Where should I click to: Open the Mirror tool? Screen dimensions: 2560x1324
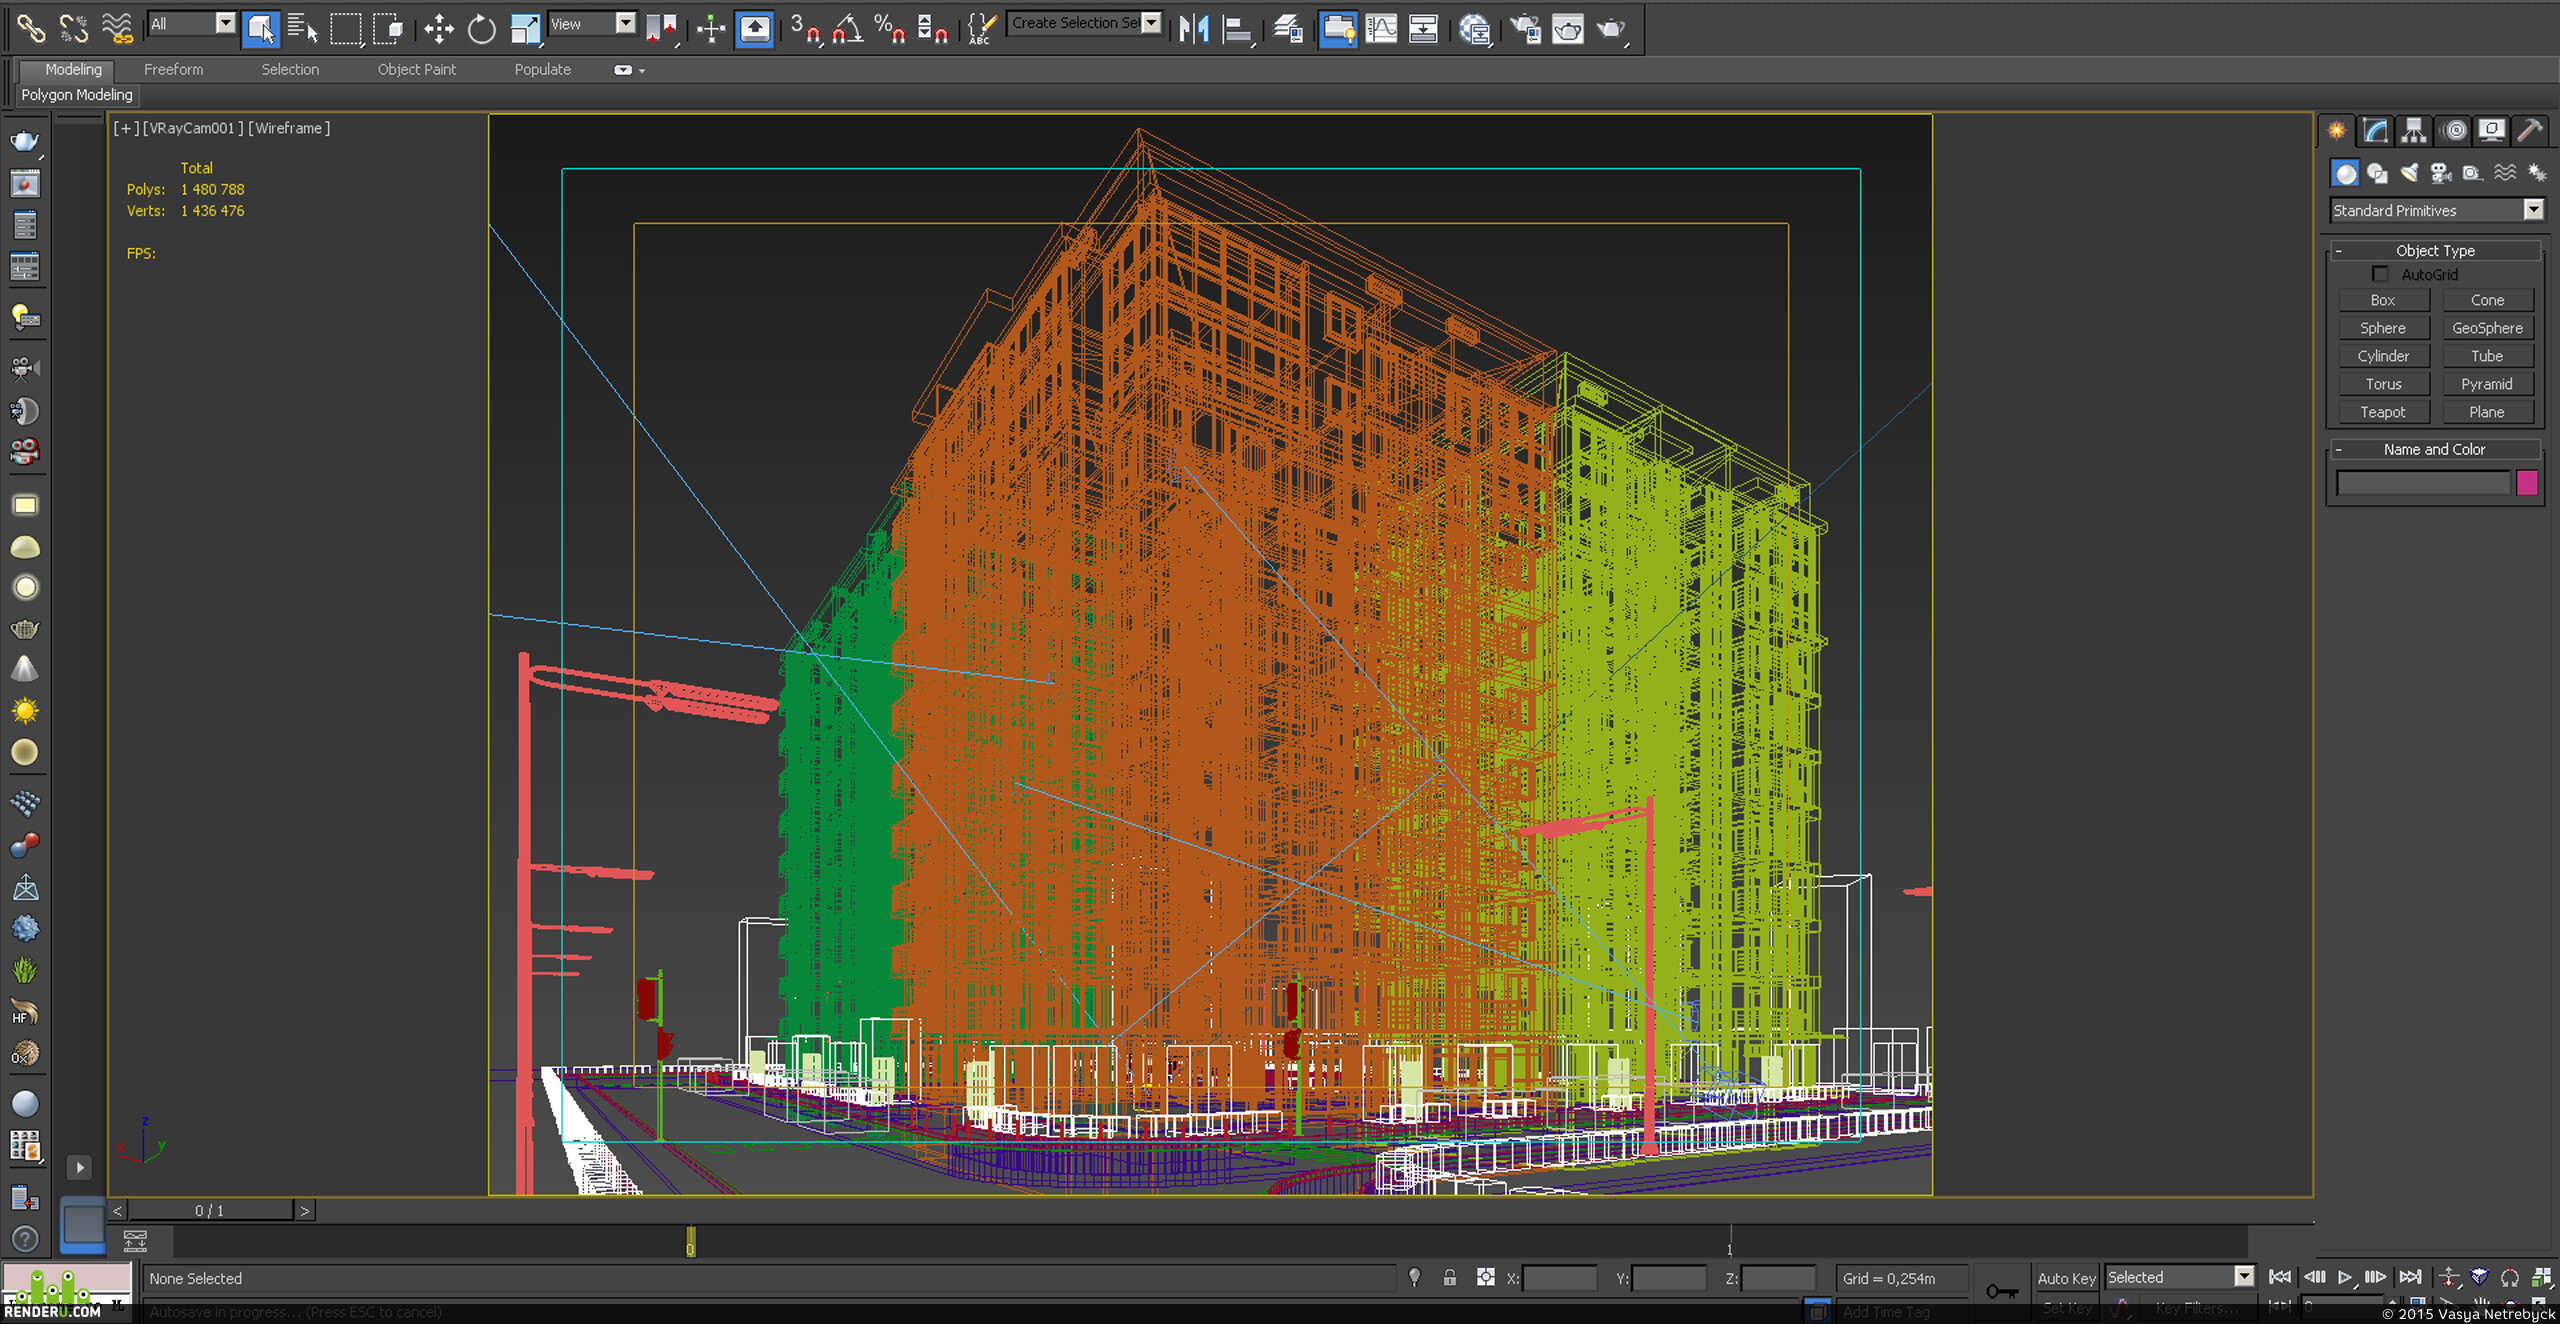pos(1194,28)
